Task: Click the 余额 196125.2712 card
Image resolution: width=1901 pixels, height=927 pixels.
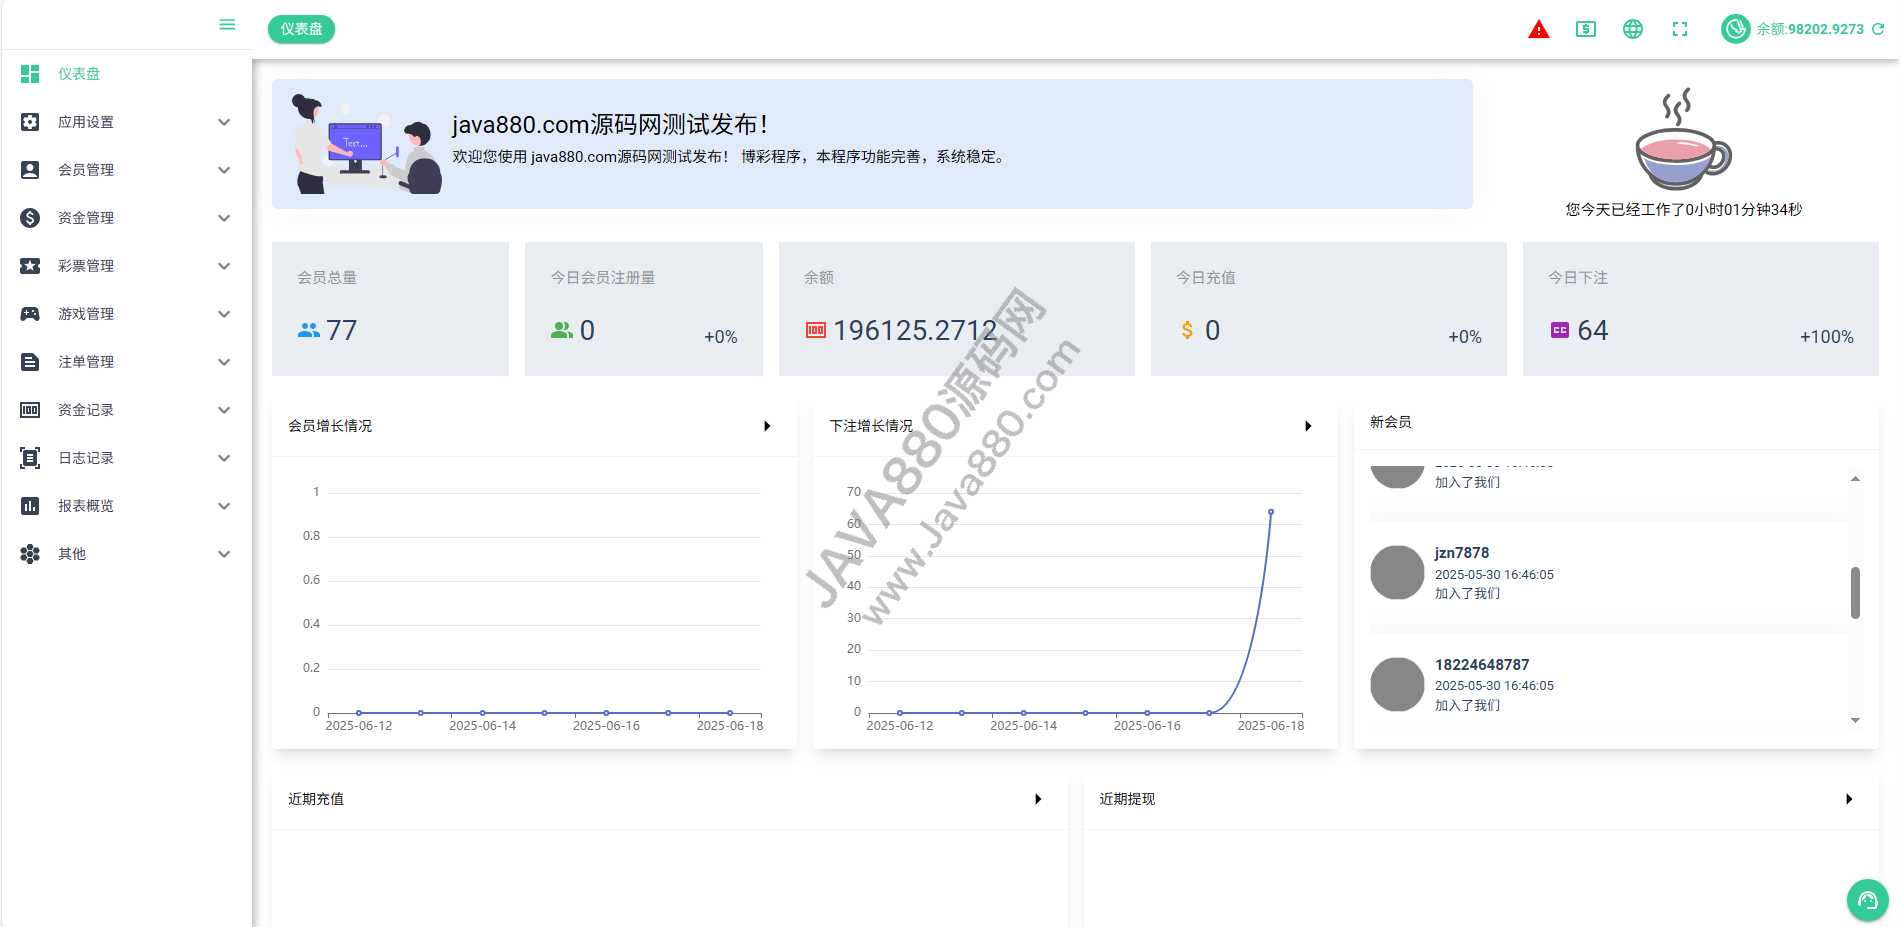Action: pyautogui.click(x=956, y=309)
